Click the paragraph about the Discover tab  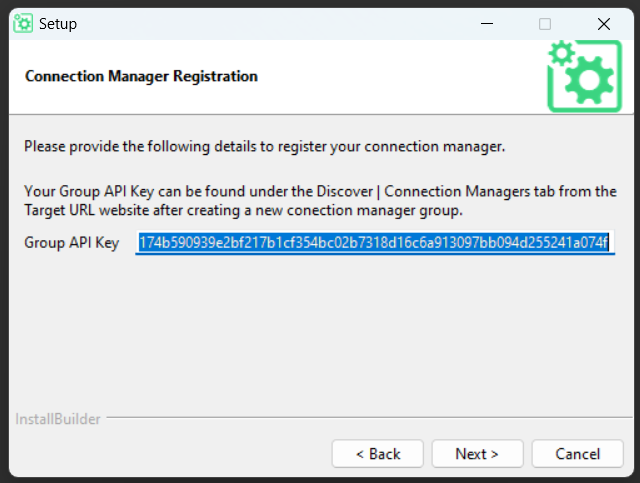tap(320, 200)
